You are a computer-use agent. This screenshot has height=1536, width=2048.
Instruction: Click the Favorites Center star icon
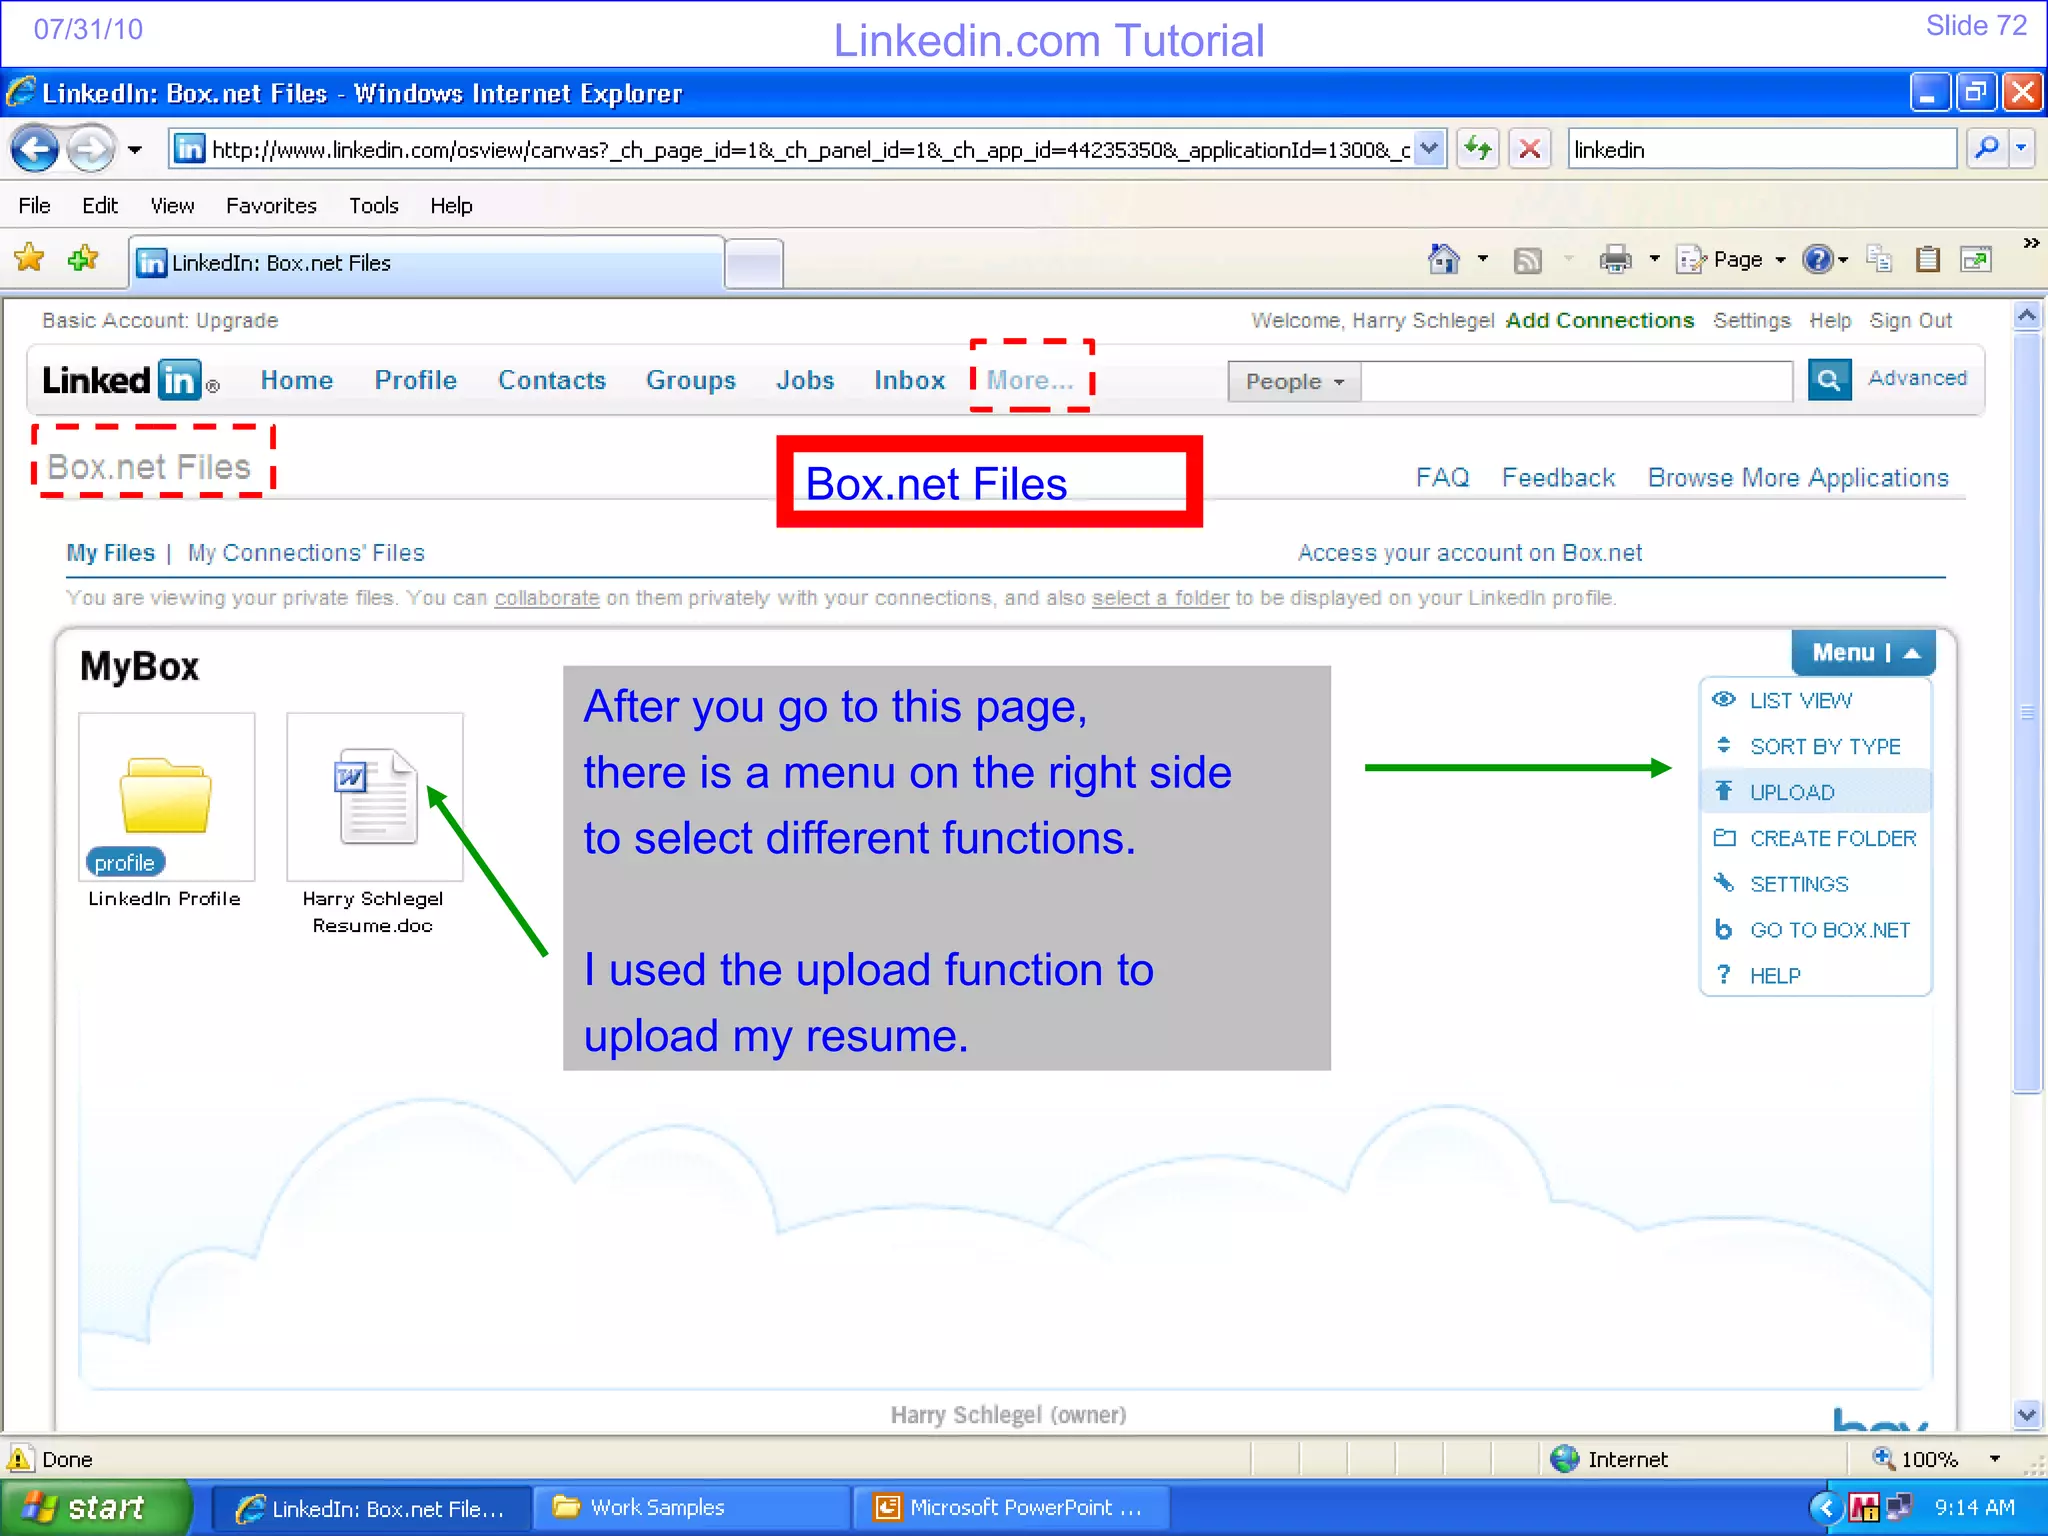30,259
